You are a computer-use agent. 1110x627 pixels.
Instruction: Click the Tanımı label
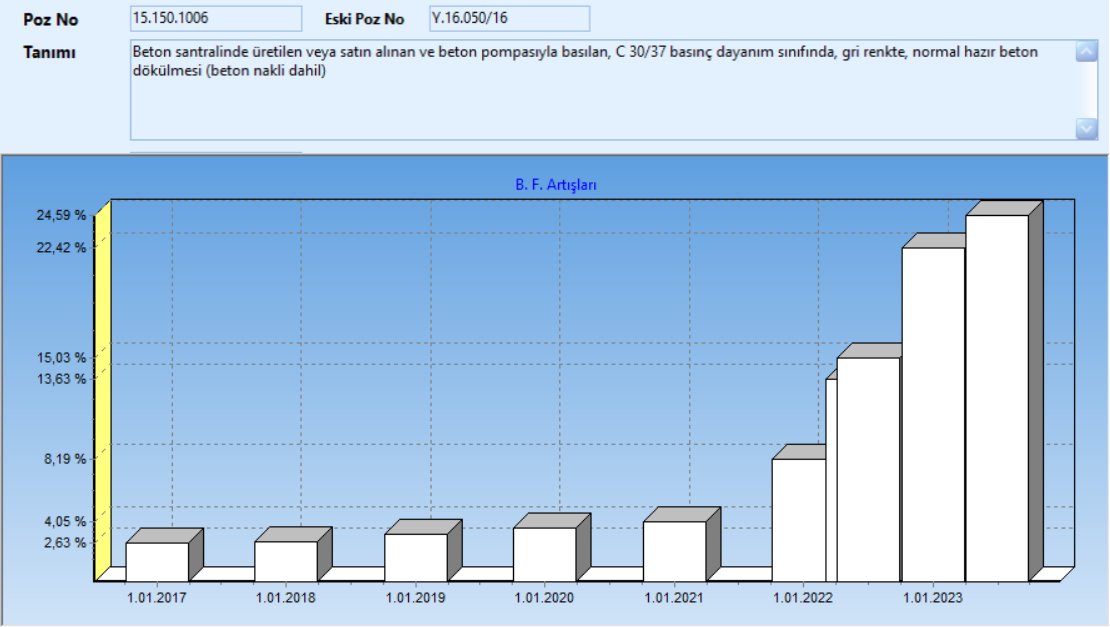(x=49, y=52)
